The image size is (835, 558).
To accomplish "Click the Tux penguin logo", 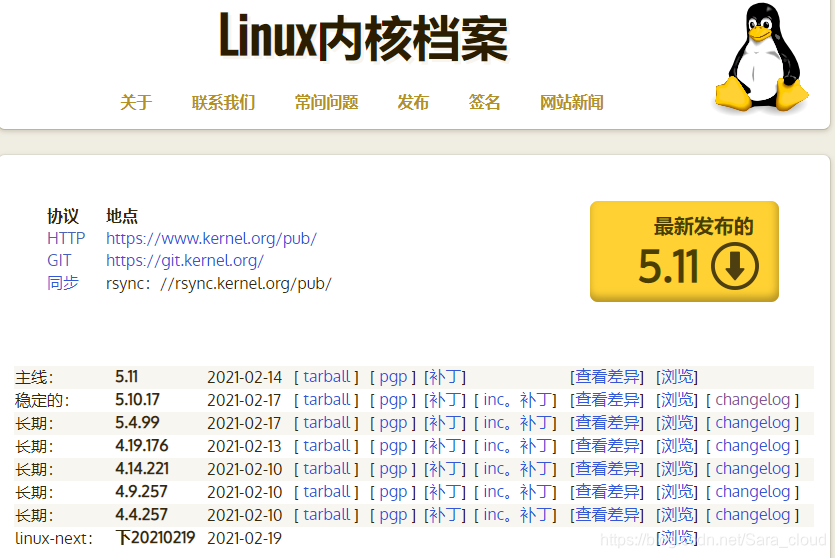I will pyautogui.click(x=761, y=58).
